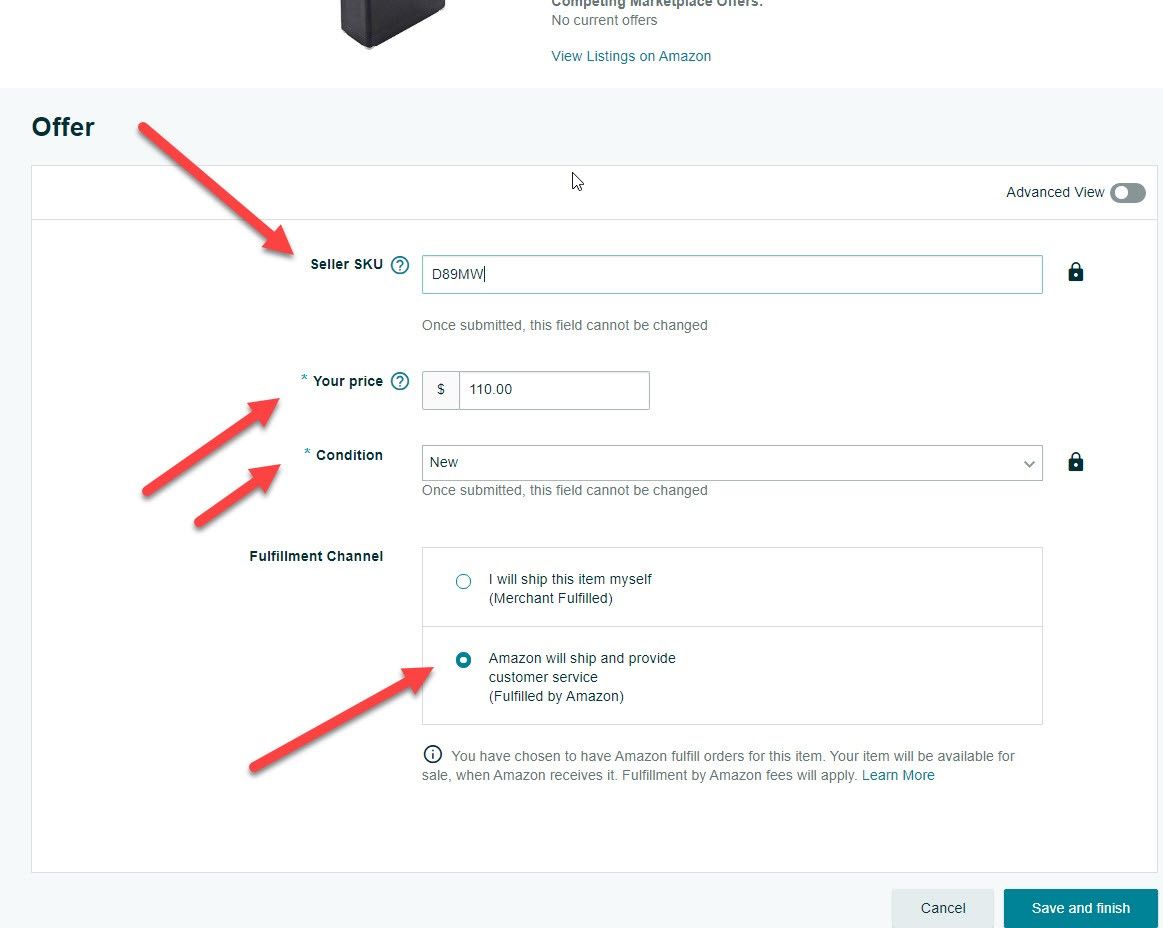Toggle the Advanced View switch
The image size is (1163, 928).
pos(1127,193)
